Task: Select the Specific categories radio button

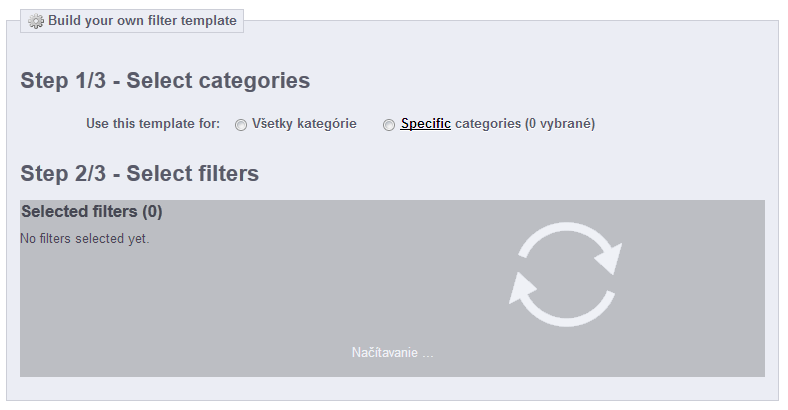Action: tap(388, 125)
